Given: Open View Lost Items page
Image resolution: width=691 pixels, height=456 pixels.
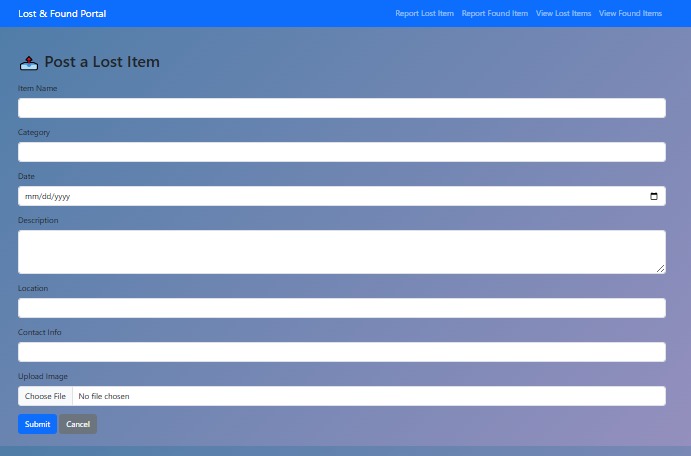Looking at the screenshot, I should point(563,14).
